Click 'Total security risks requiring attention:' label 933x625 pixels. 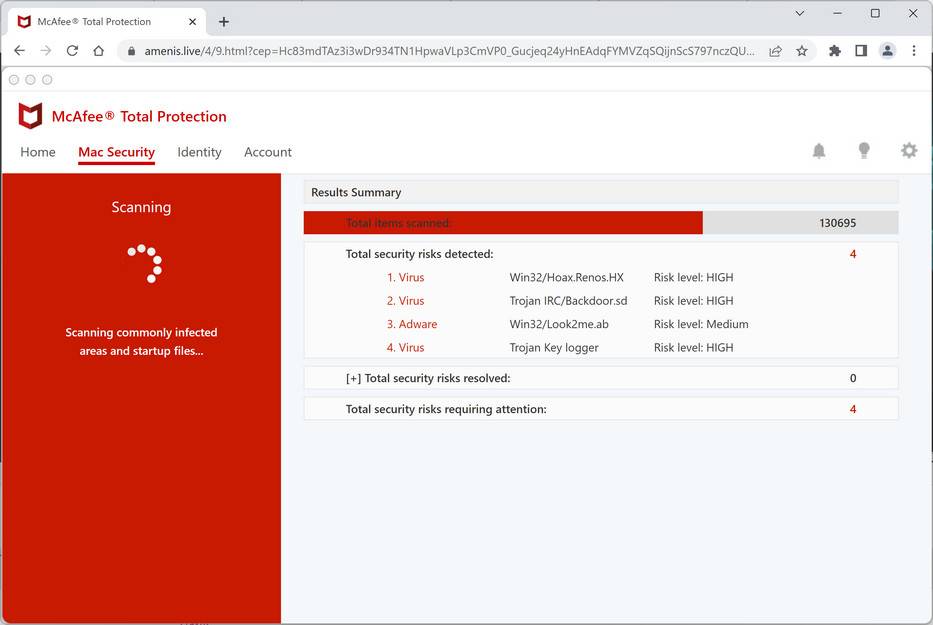(x=446, y=410)
